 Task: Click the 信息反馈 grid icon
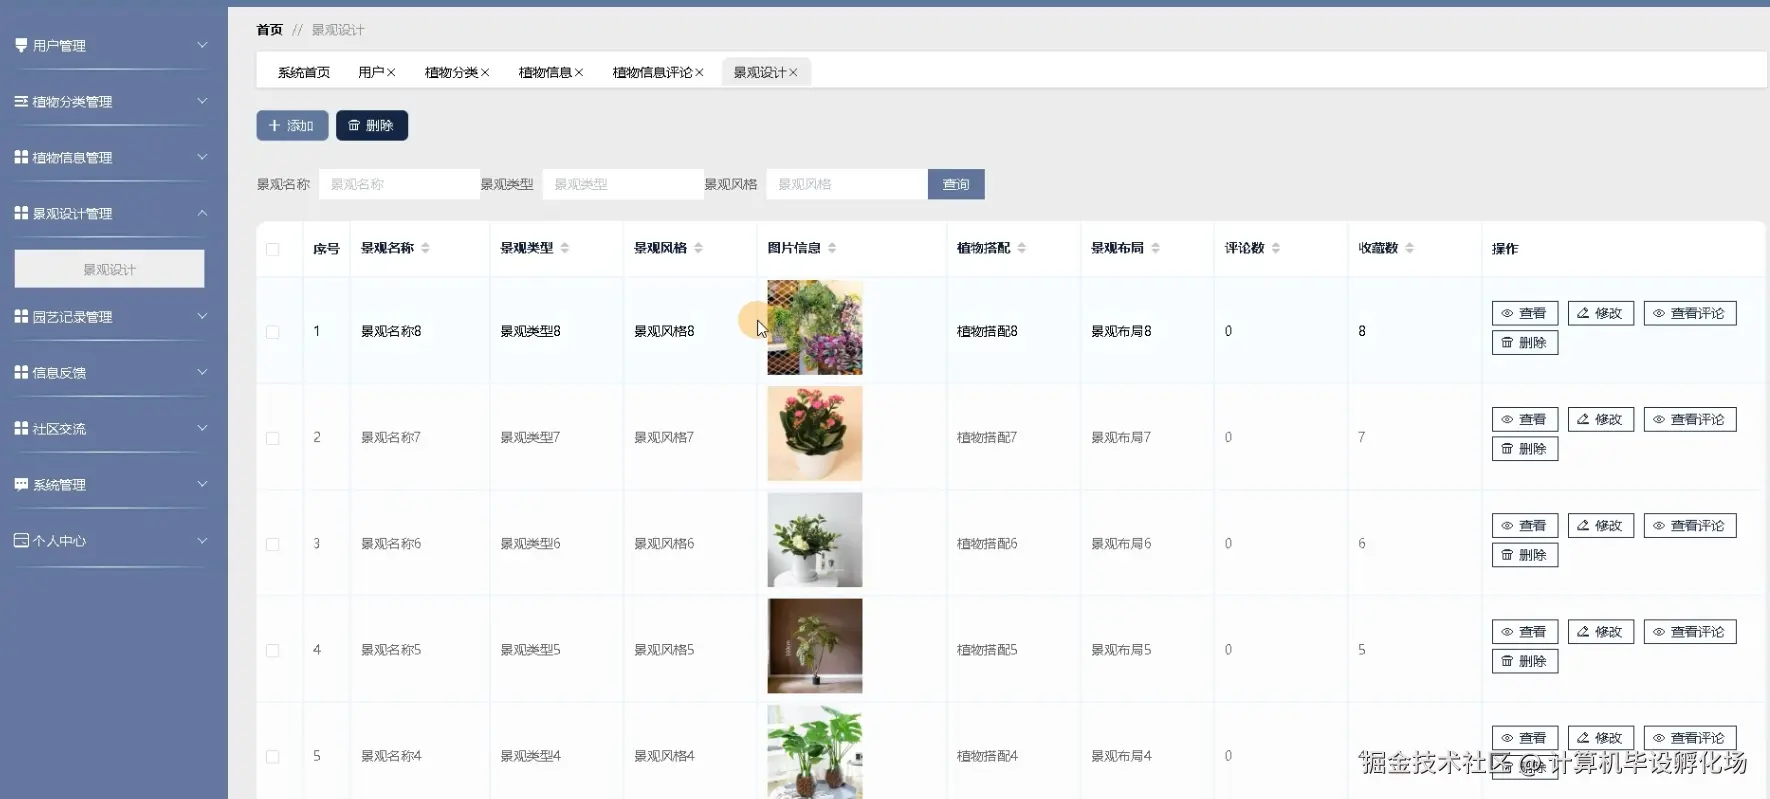(21, 372)
